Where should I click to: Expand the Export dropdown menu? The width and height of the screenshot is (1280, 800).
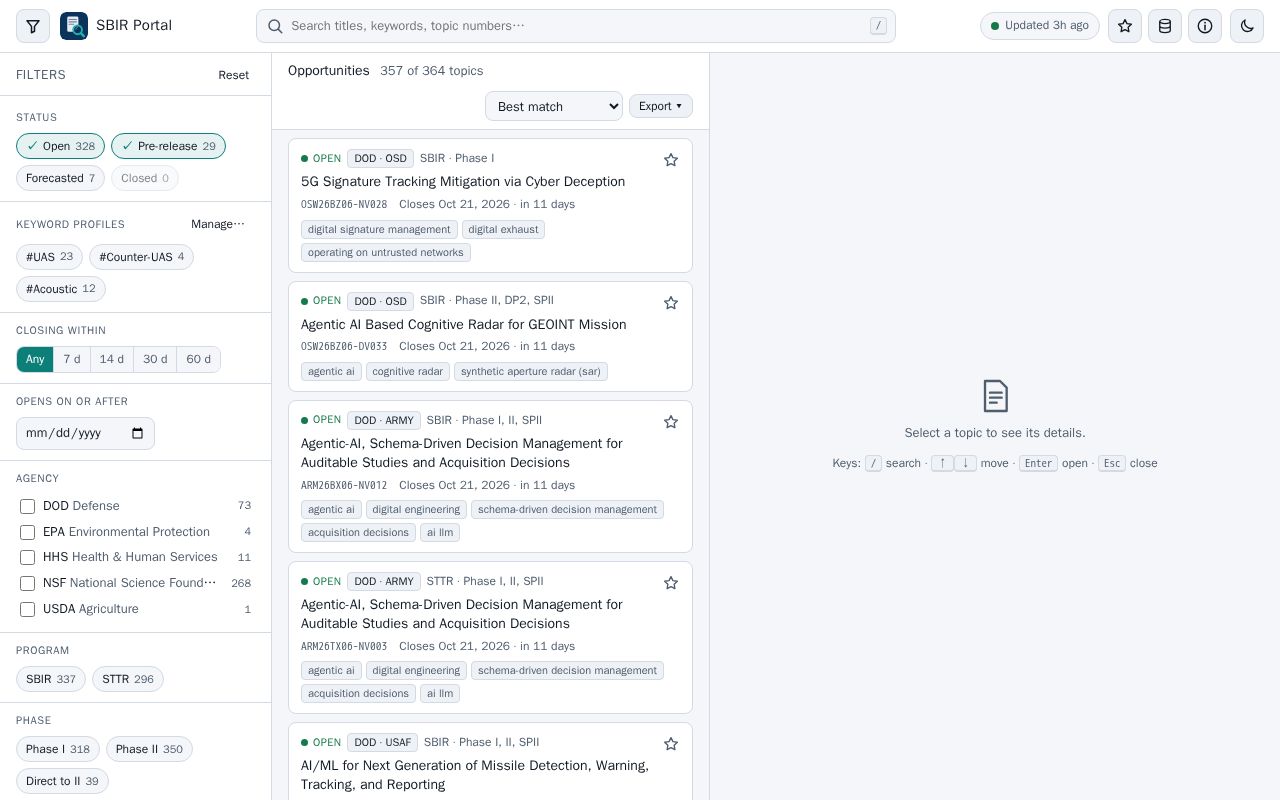[x=661, y=106]
